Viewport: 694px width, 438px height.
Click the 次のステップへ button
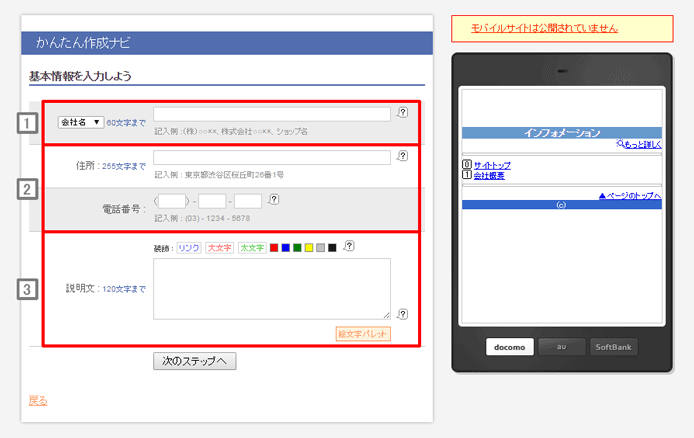click(195, 361)
